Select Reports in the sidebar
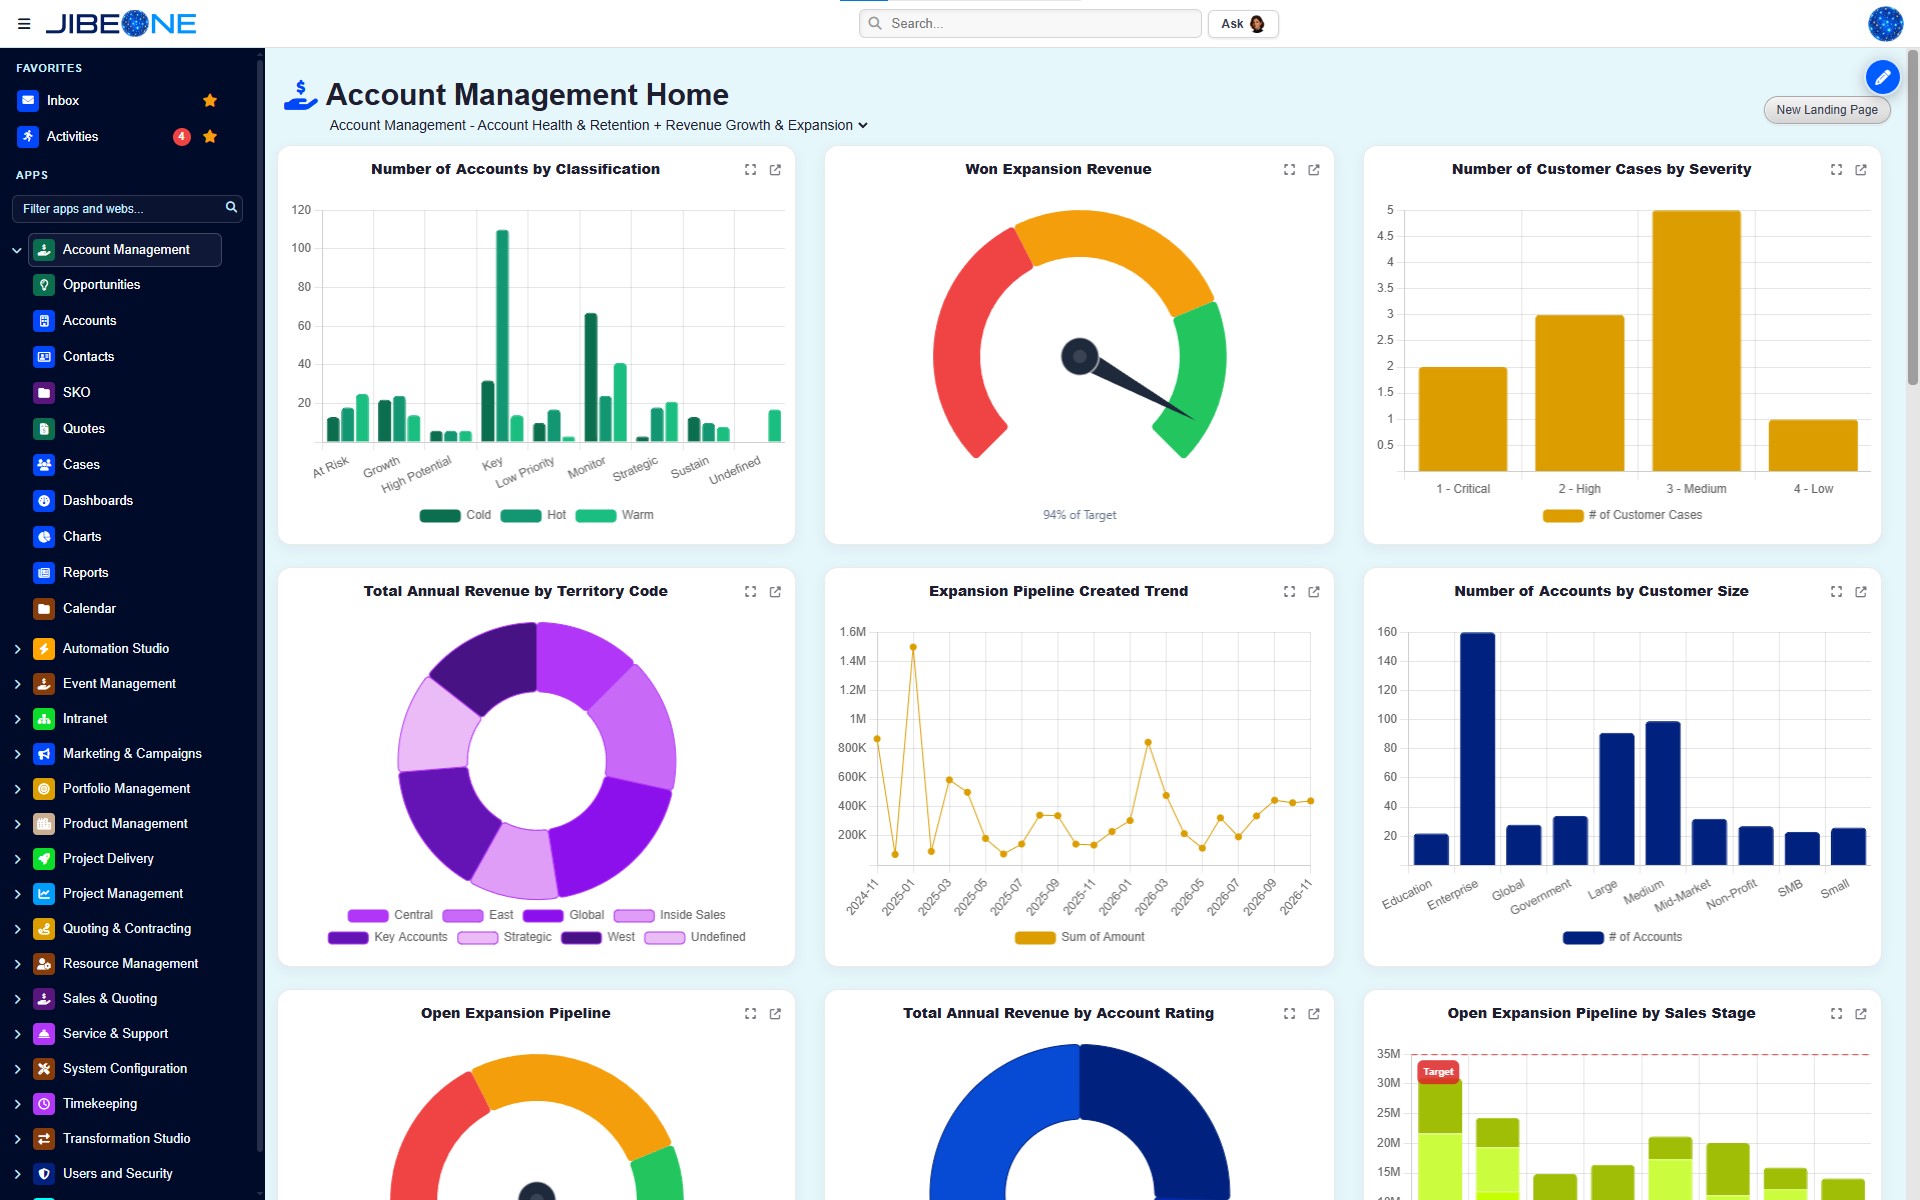The height and width of the screenshot is (1200, 1920). [x=85, y=573]
